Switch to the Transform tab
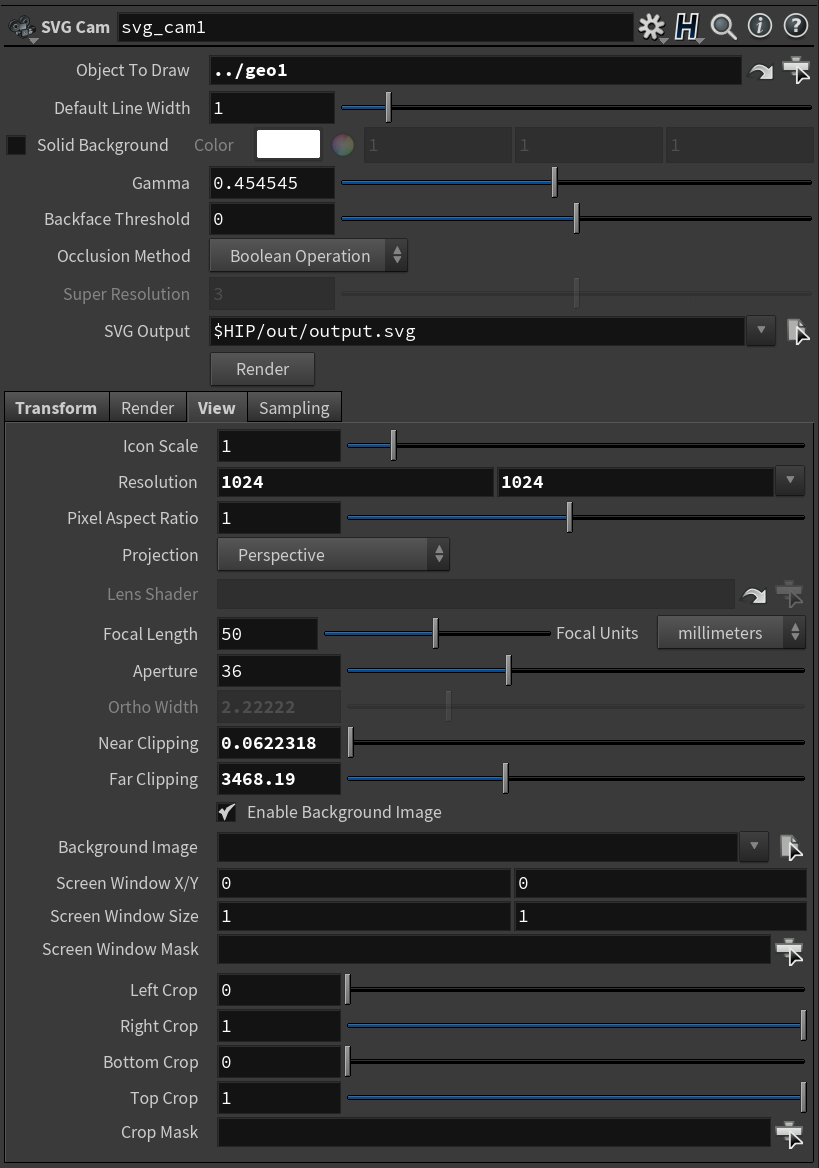Viewport: 819px width, 1168px height. tap(56, 408)
